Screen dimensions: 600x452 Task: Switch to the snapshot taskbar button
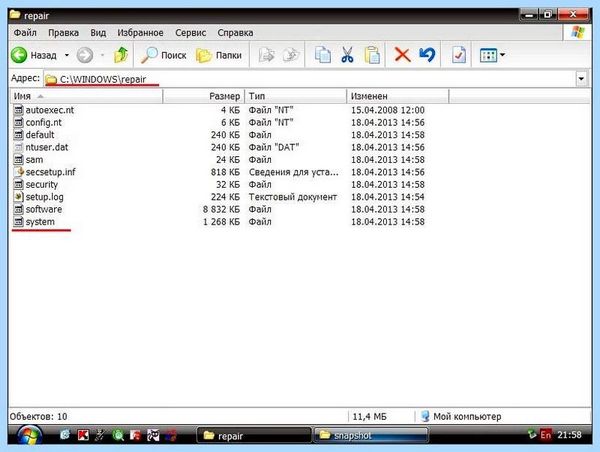coord(371,436)
